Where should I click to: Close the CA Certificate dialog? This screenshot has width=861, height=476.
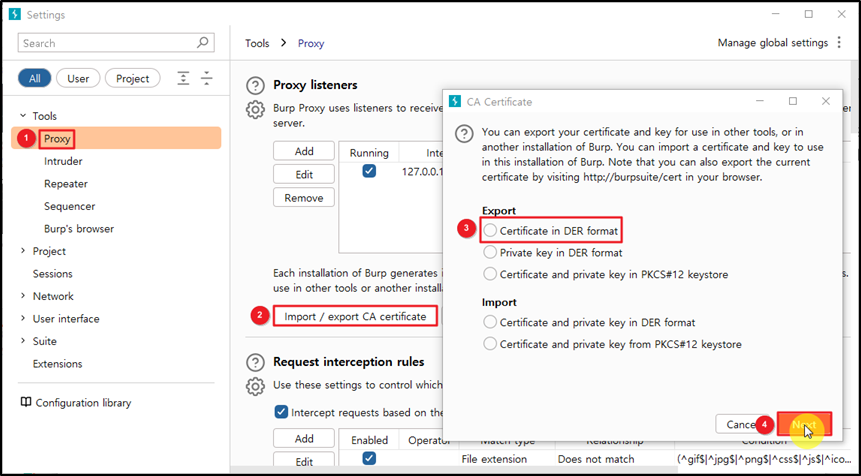point(825,101)
